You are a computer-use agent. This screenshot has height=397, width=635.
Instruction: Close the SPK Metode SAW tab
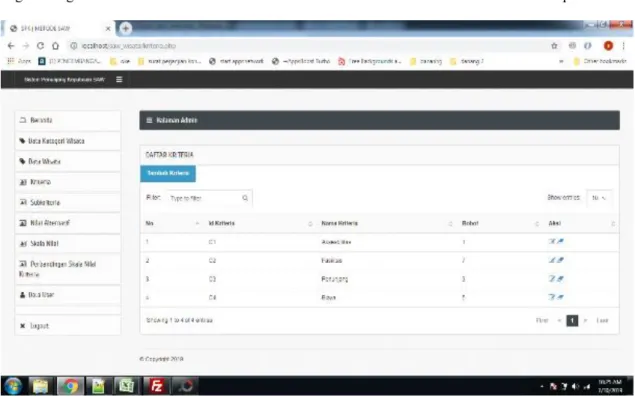pyautogui.click(x=108, y=28)
